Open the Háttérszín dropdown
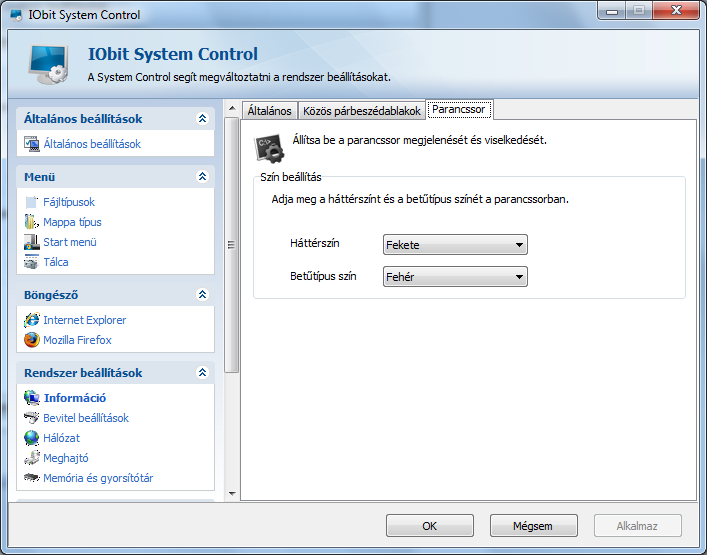This screenshot has height=555, width=707. pos(455,245)
